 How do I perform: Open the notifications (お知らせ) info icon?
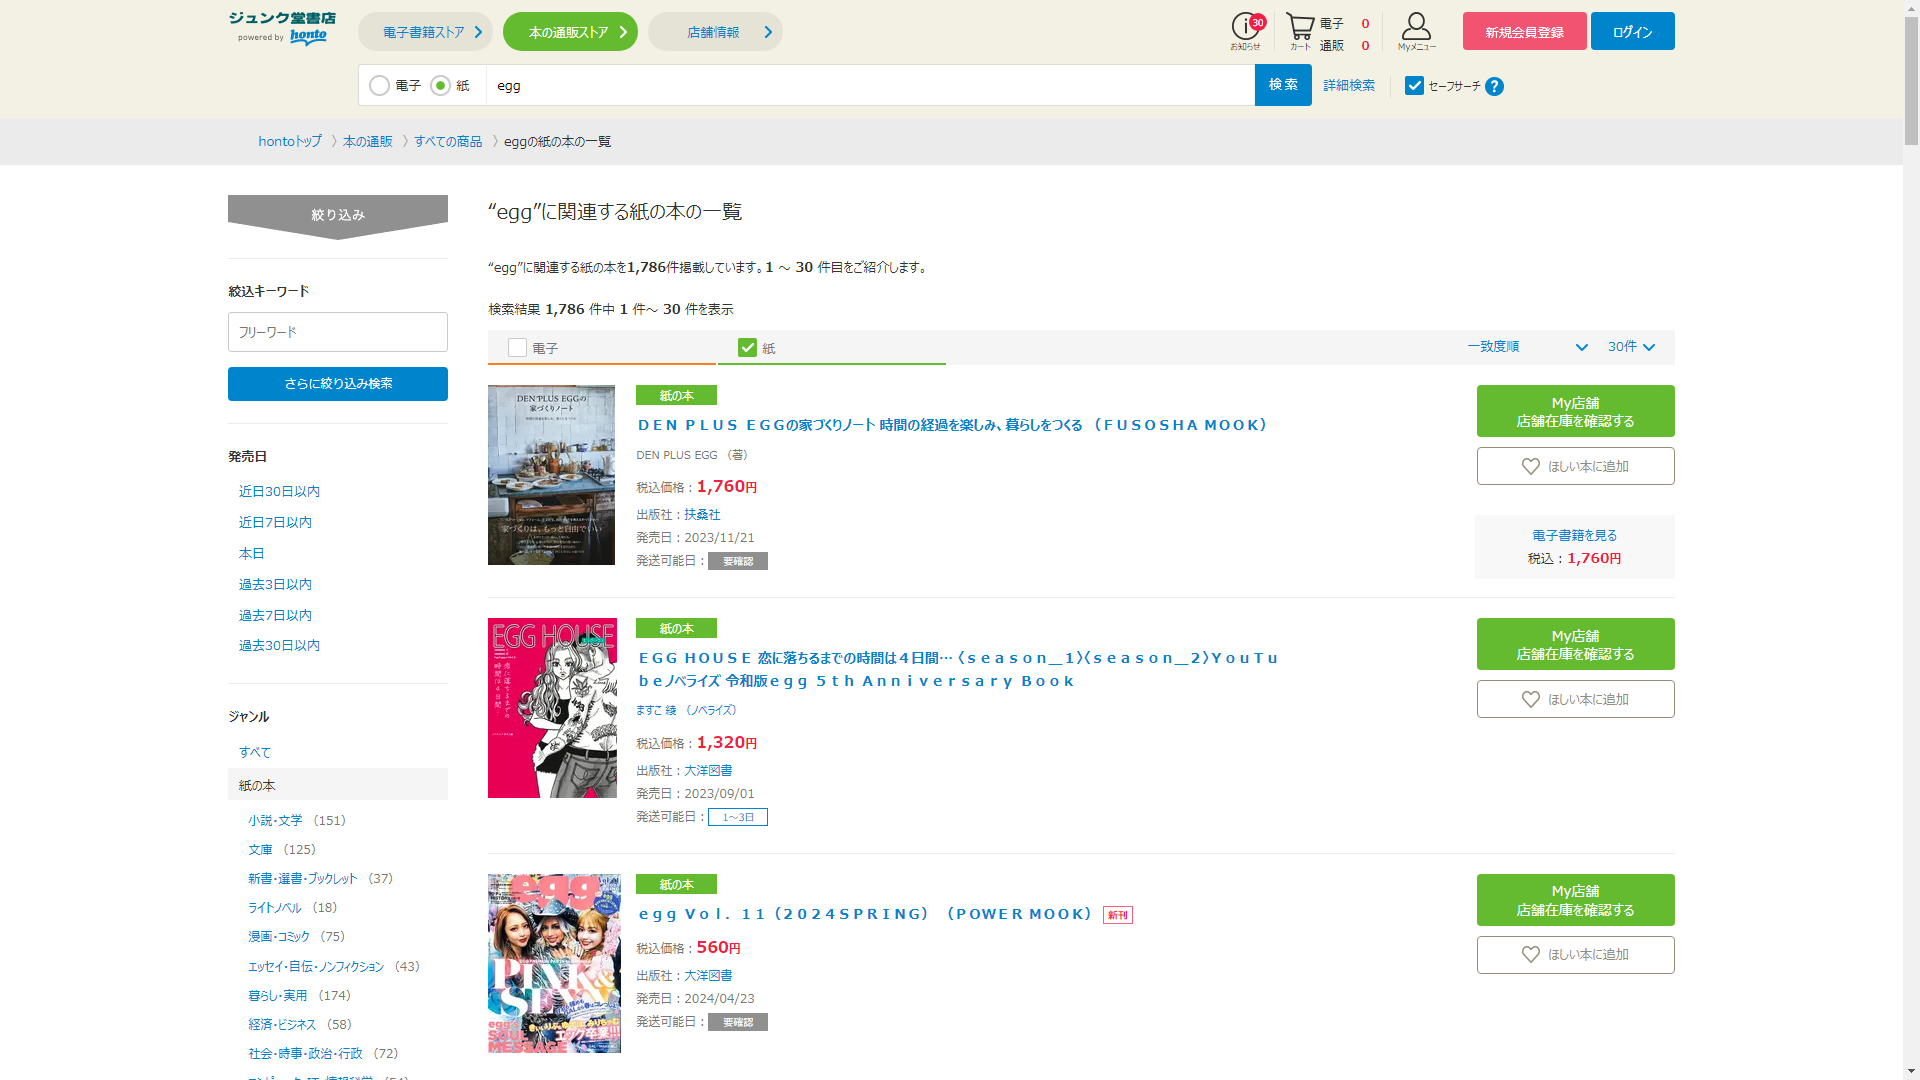(x=1246, y=28)
